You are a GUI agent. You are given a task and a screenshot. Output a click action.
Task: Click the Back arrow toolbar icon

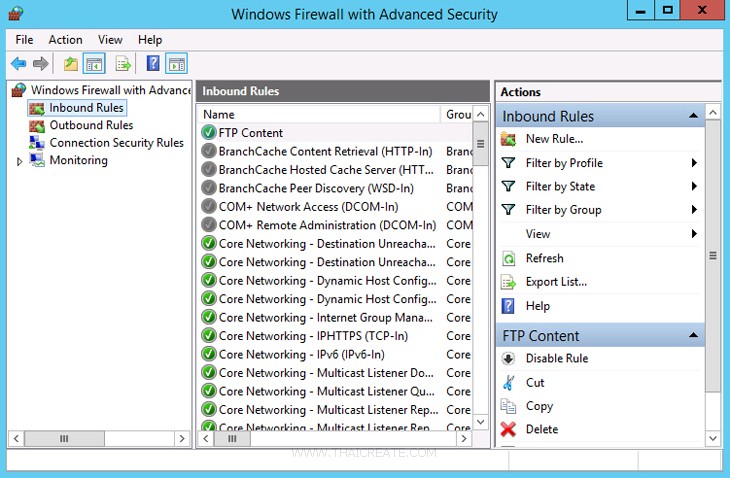[19, 63]
